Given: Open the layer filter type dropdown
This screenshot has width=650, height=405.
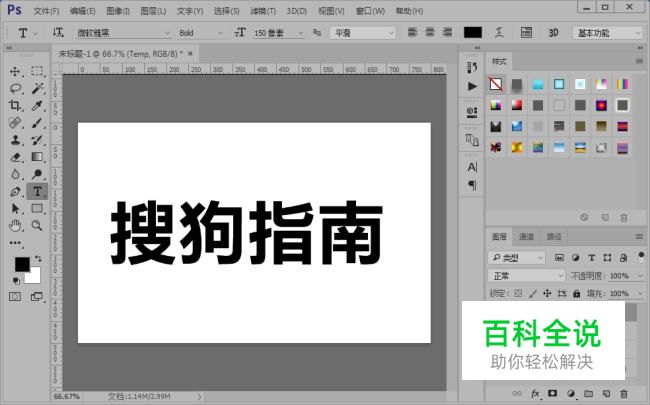Looking at the screenshot, I should coord(516,258).
